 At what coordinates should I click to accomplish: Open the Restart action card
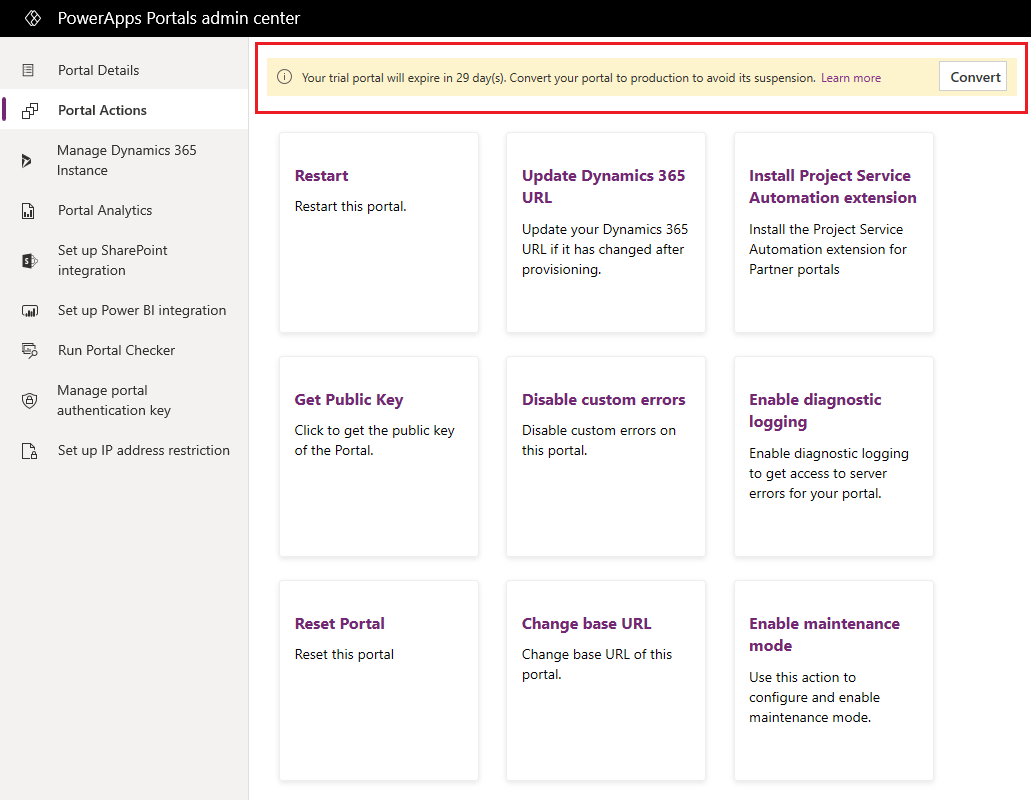(379, 232)
